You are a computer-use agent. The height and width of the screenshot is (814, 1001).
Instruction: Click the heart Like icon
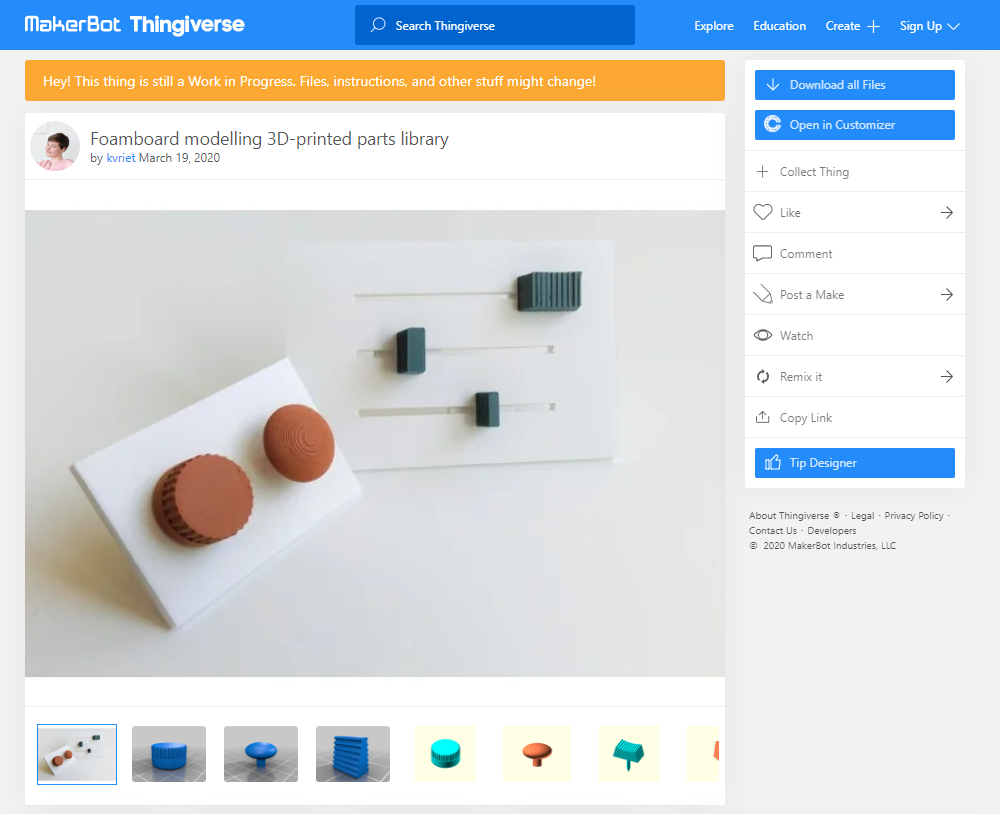tap(763, 212)
